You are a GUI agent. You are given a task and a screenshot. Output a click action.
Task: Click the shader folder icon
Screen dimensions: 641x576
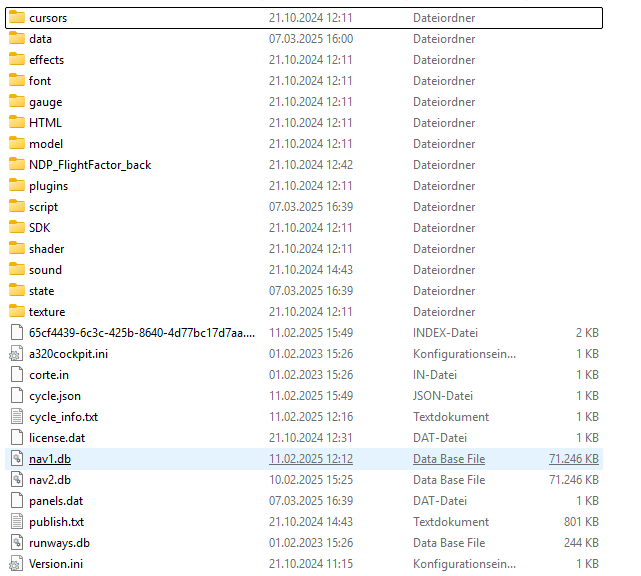coord(17,248)
